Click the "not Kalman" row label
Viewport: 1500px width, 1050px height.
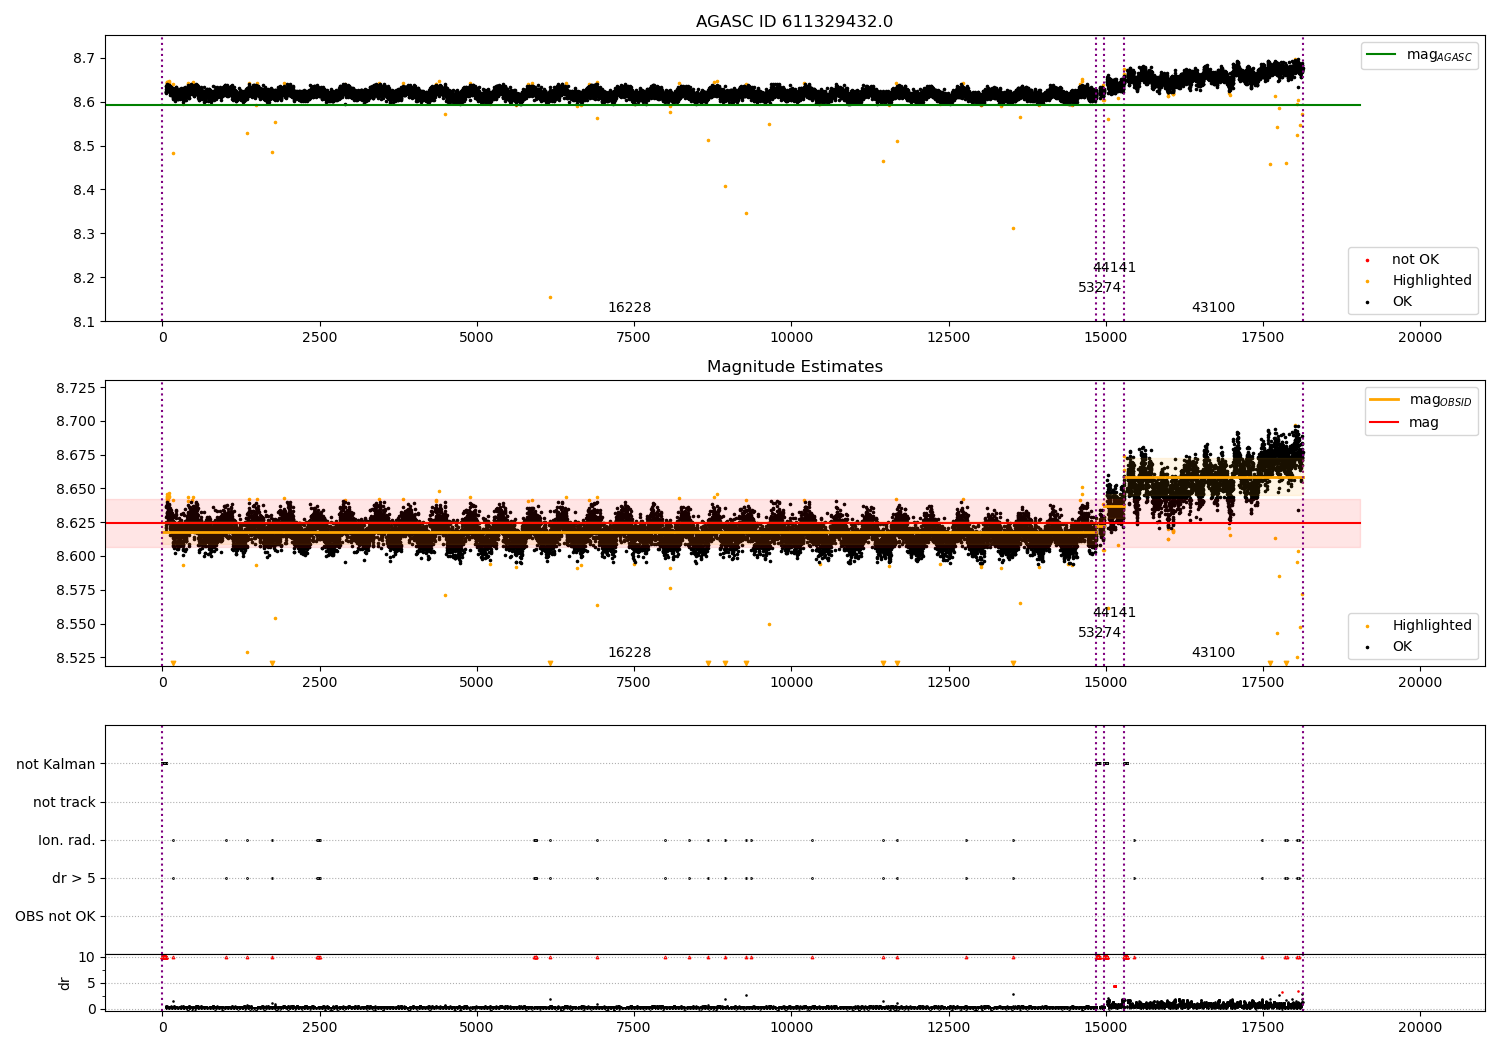point(56,765)
